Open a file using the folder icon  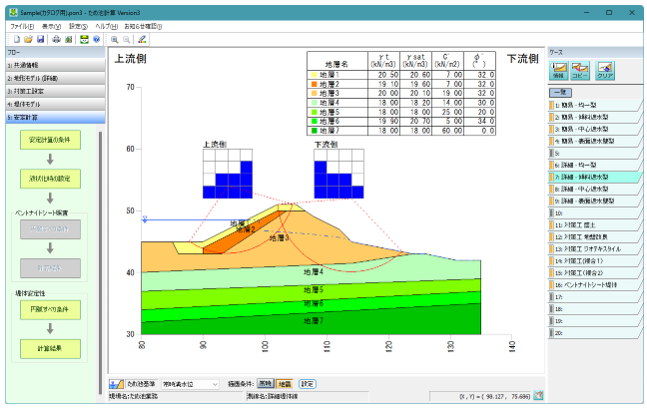[28, 40]
